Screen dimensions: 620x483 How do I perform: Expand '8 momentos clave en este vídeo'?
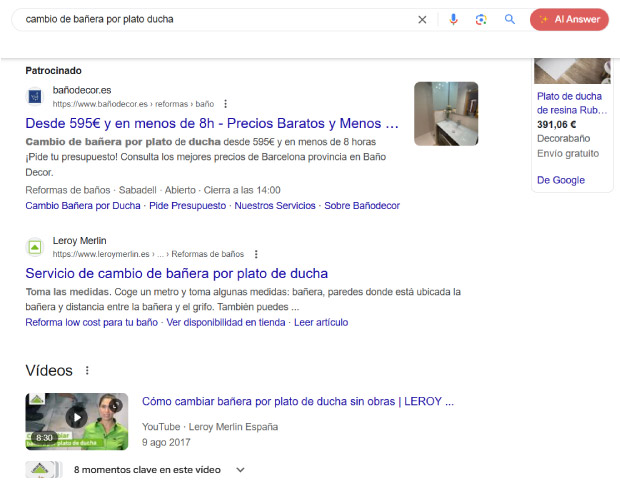(159, 470)
